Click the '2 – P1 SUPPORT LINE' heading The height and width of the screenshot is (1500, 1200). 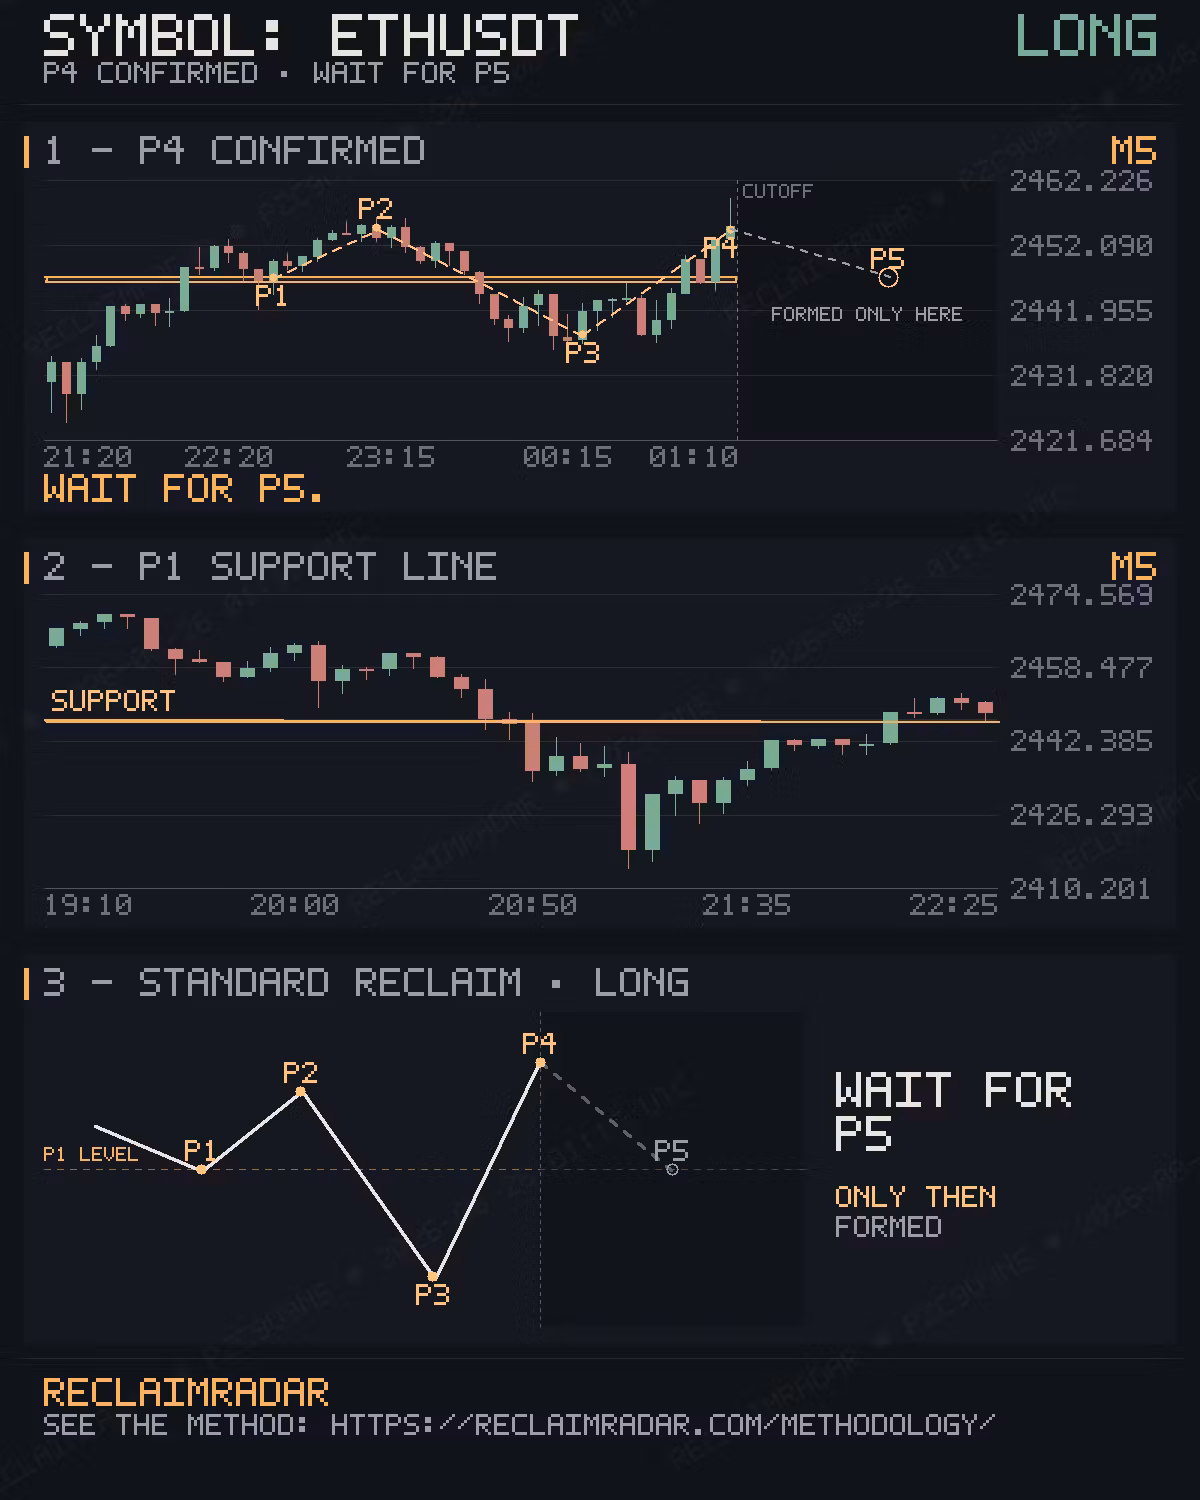pyautogui.click(x=270, y=567)
